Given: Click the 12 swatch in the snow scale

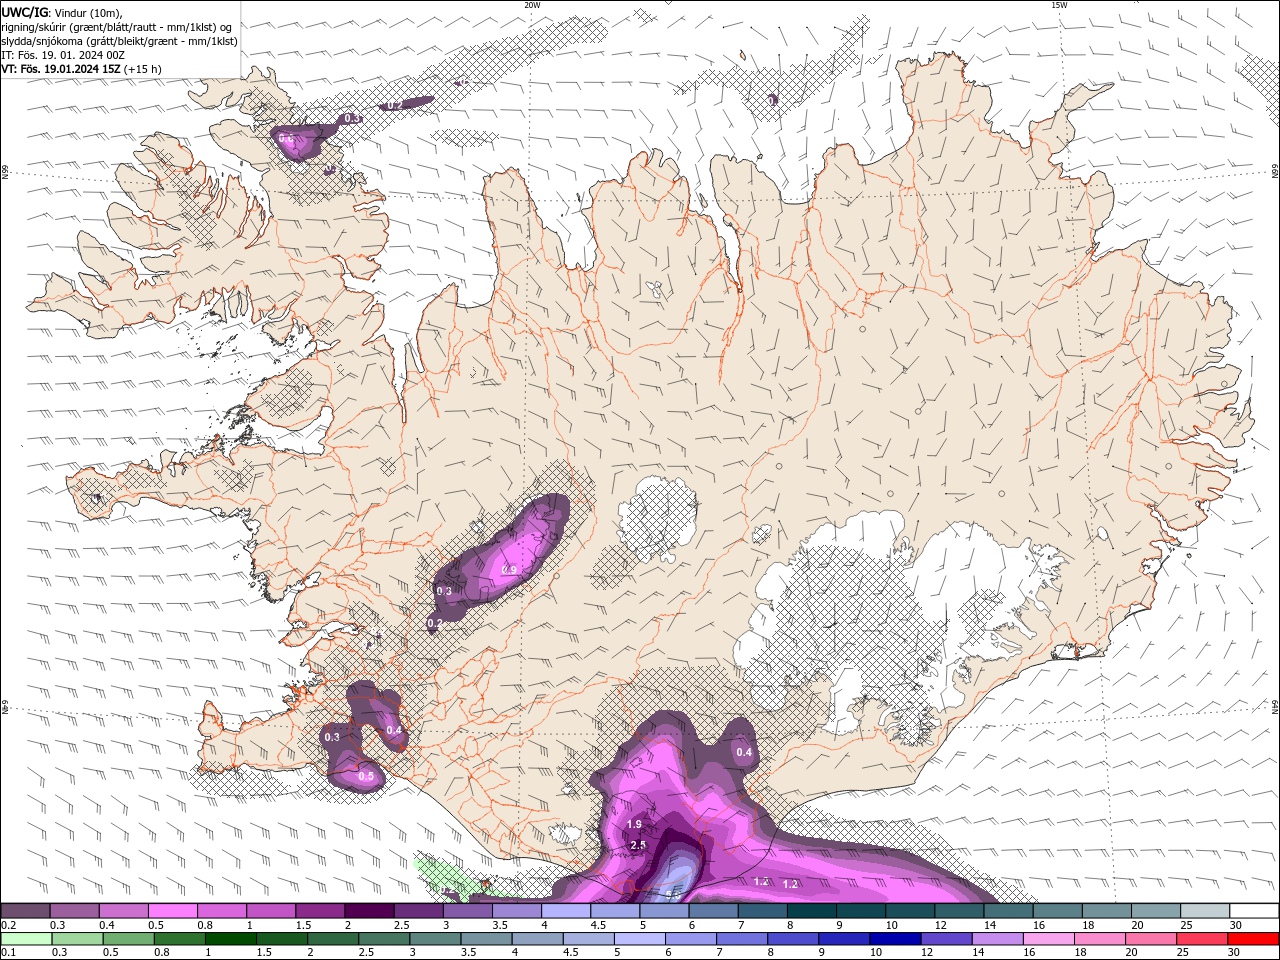Looking at the screenshot, I should 959,911.
